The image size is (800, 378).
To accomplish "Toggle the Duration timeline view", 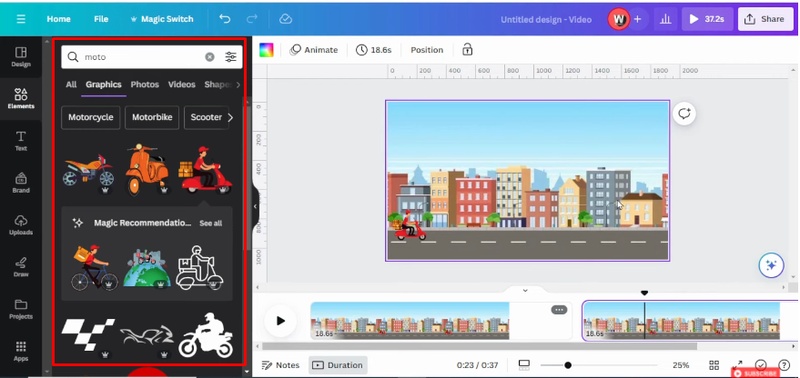I will click(338, 365).
